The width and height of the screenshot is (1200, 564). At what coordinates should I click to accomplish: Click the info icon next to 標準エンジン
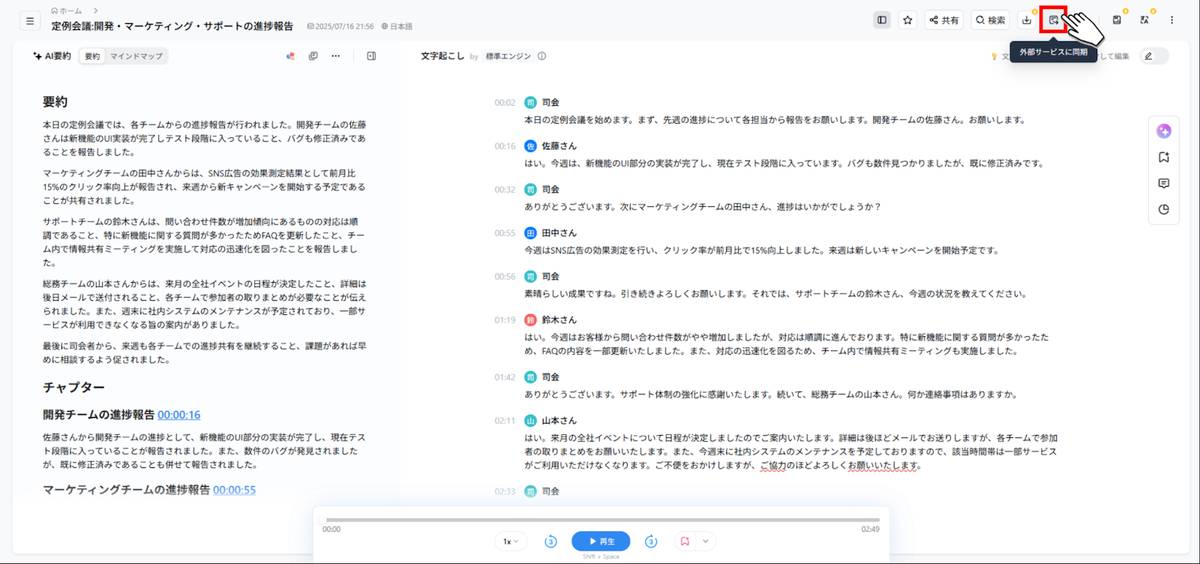[542, 56]
